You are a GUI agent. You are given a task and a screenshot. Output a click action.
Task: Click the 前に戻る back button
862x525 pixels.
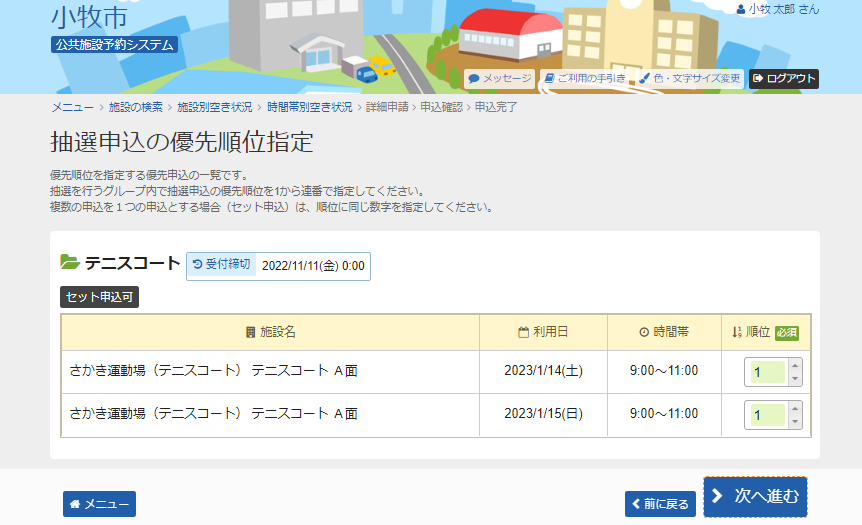(660, 503)
